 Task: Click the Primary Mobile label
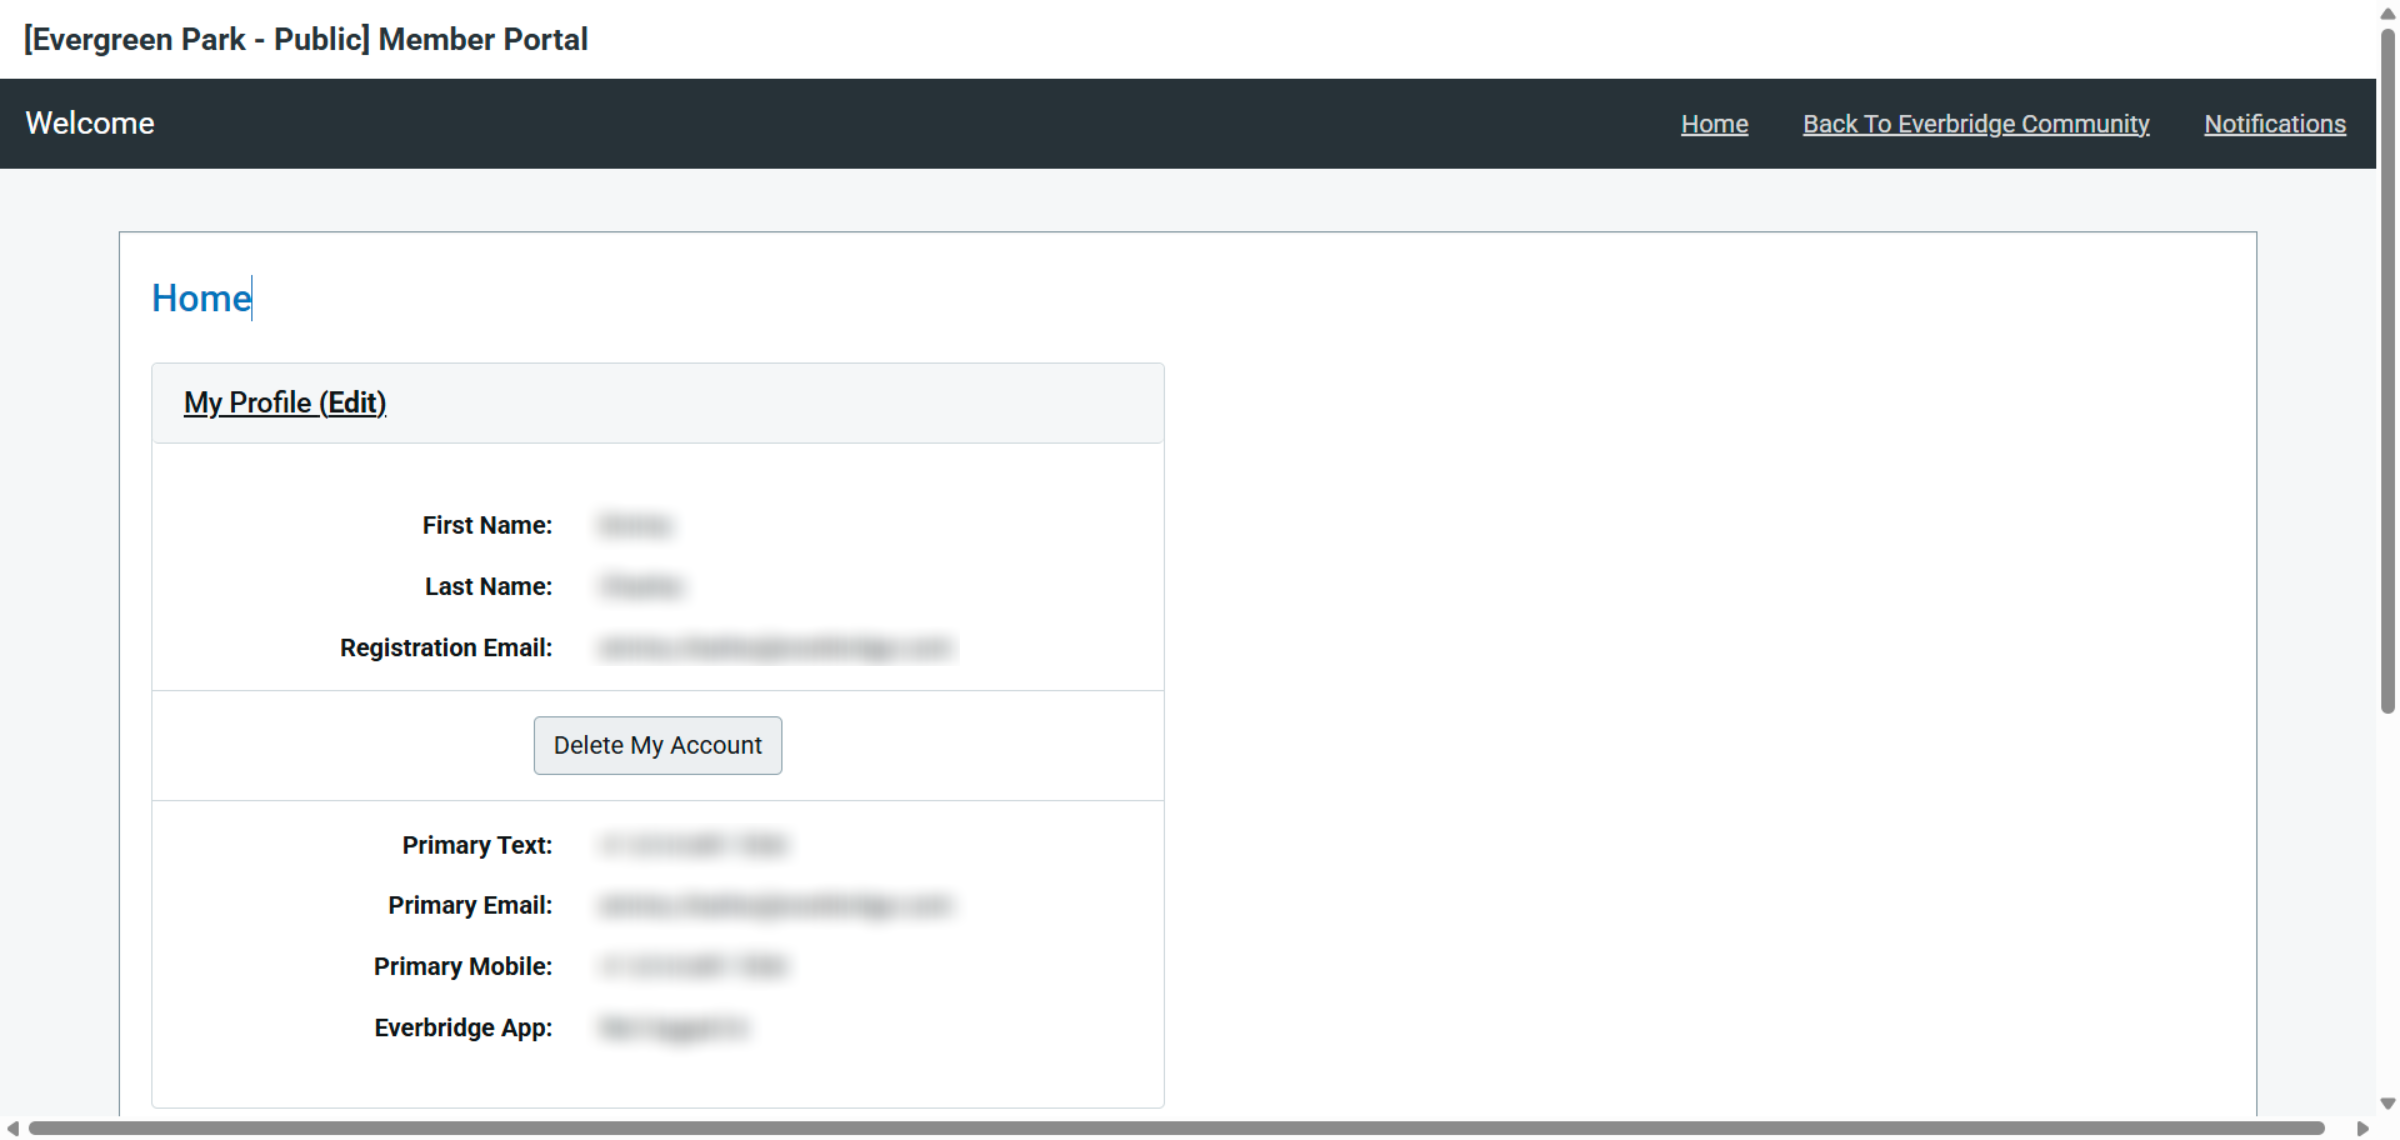(463, 966)
